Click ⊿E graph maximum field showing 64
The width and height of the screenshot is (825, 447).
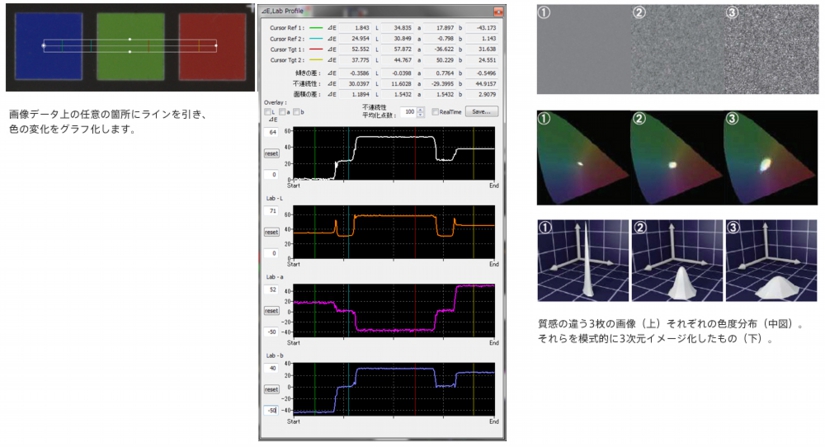click(271, 132)
